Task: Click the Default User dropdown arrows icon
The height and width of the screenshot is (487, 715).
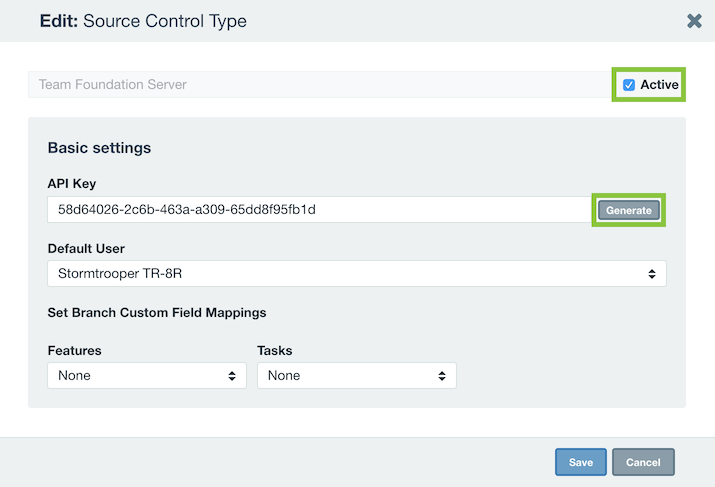Action: pyautogui.click(x=652, y=274)
